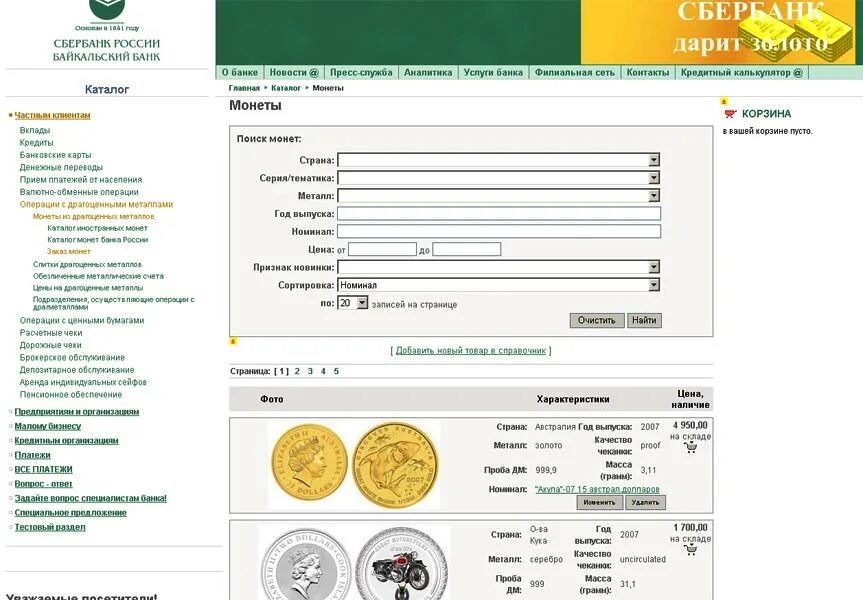This screenshot has width=863, height=600.
Task: Open Вопрос - ответ in the sidebar
Action: click(x=43, y=484)
